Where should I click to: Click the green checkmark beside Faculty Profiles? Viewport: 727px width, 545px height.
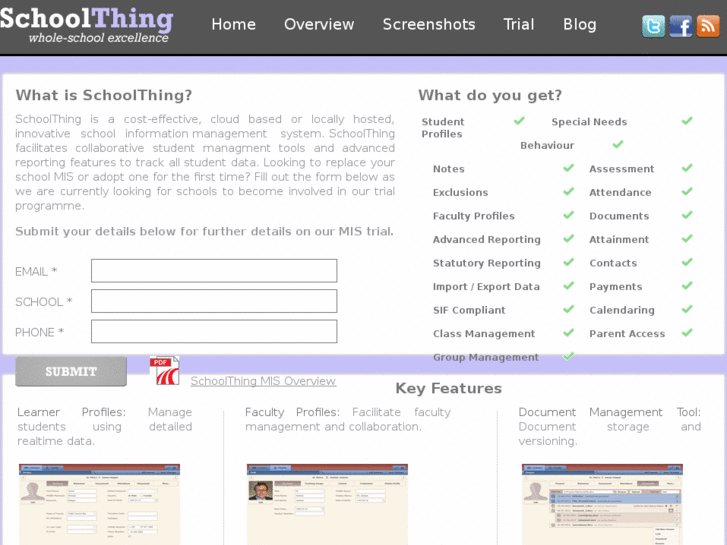pyautogui.click(x=568, y=215)
